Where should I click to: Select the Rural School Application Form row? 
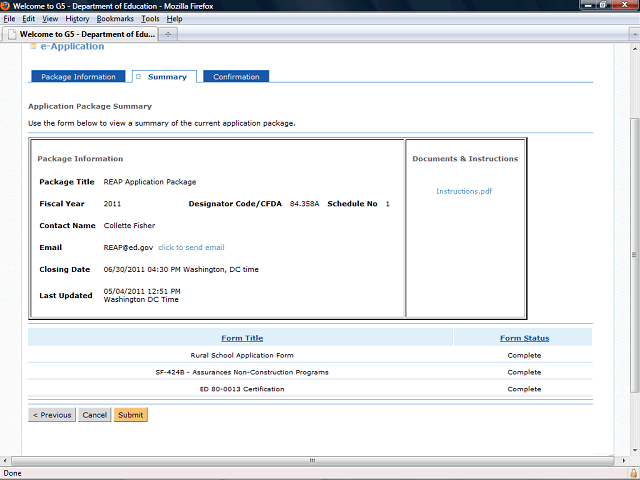(x=310, y=355)
